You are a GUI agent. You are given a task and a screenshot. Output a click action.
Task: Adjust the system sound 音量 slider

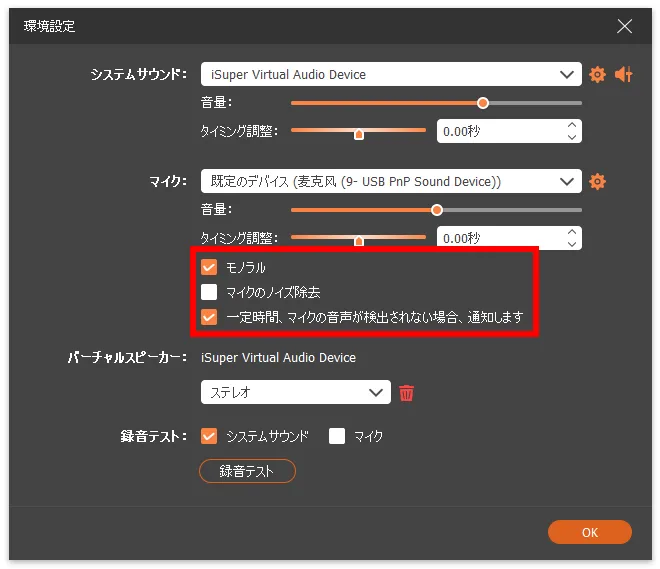(x=483, y=102)
